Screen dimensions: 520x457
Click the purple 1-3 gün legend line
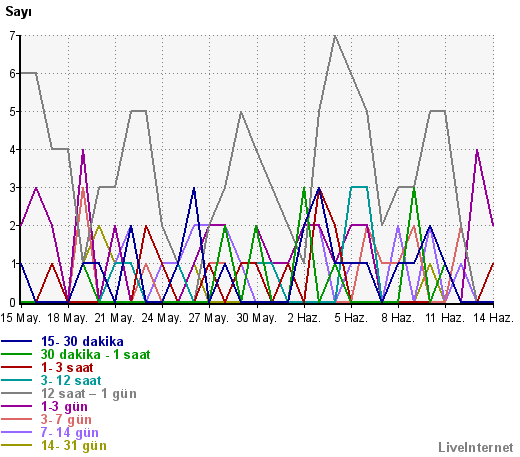tap(16, 406)
